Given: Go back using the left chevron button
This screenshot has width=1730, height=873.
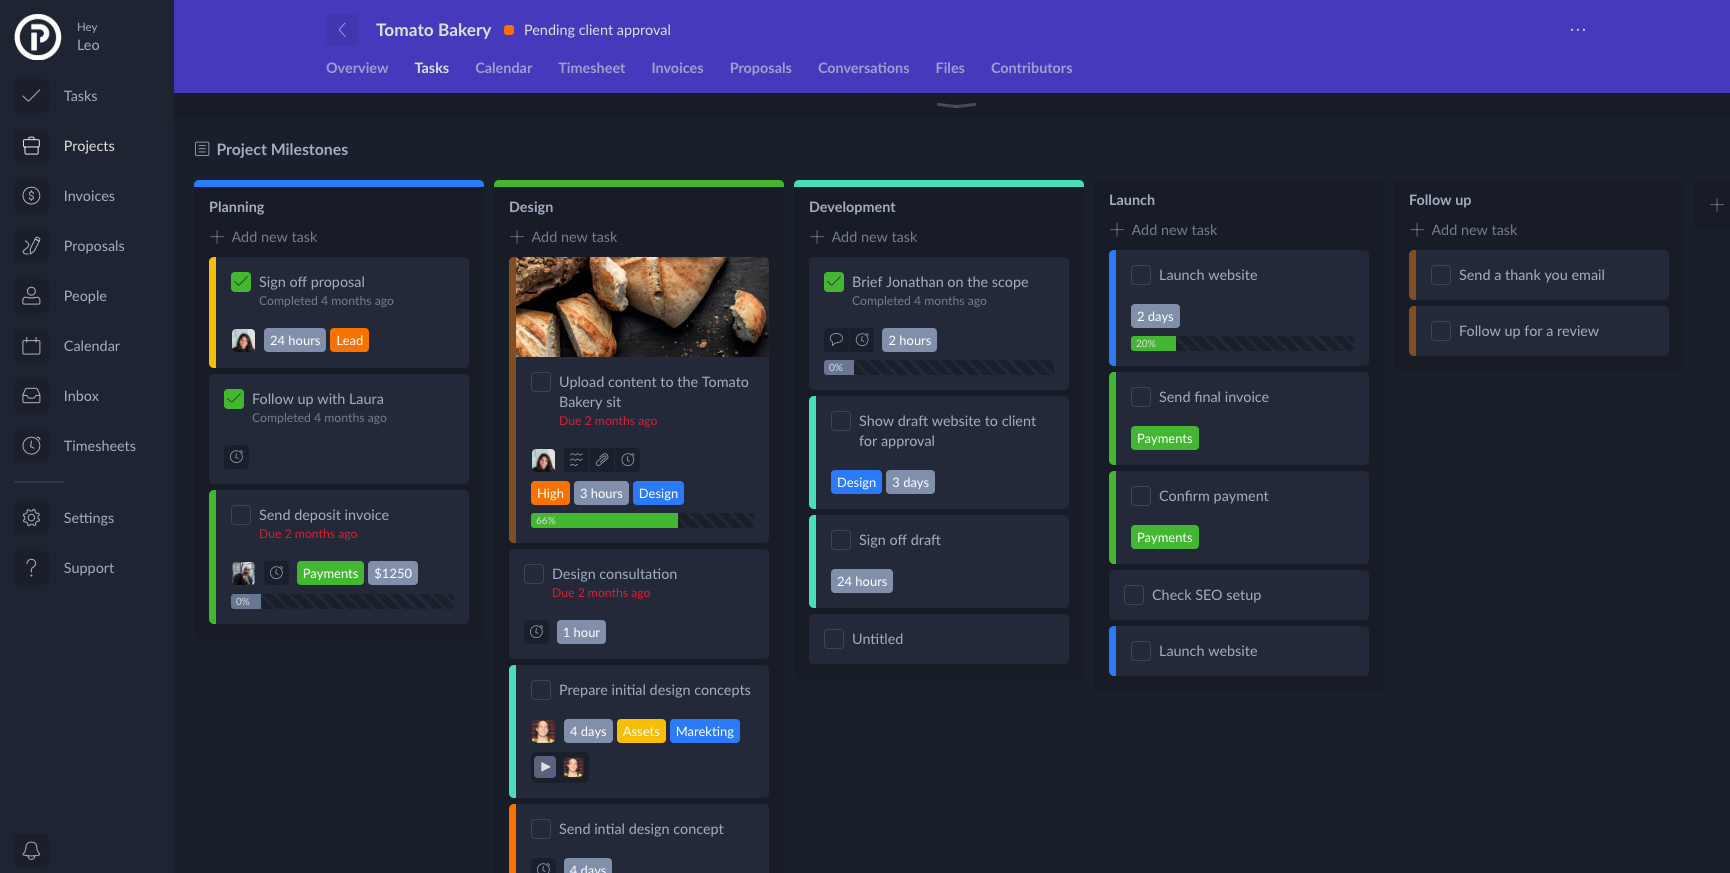Looking at the screenshot, I should click(x=342, y=30).
